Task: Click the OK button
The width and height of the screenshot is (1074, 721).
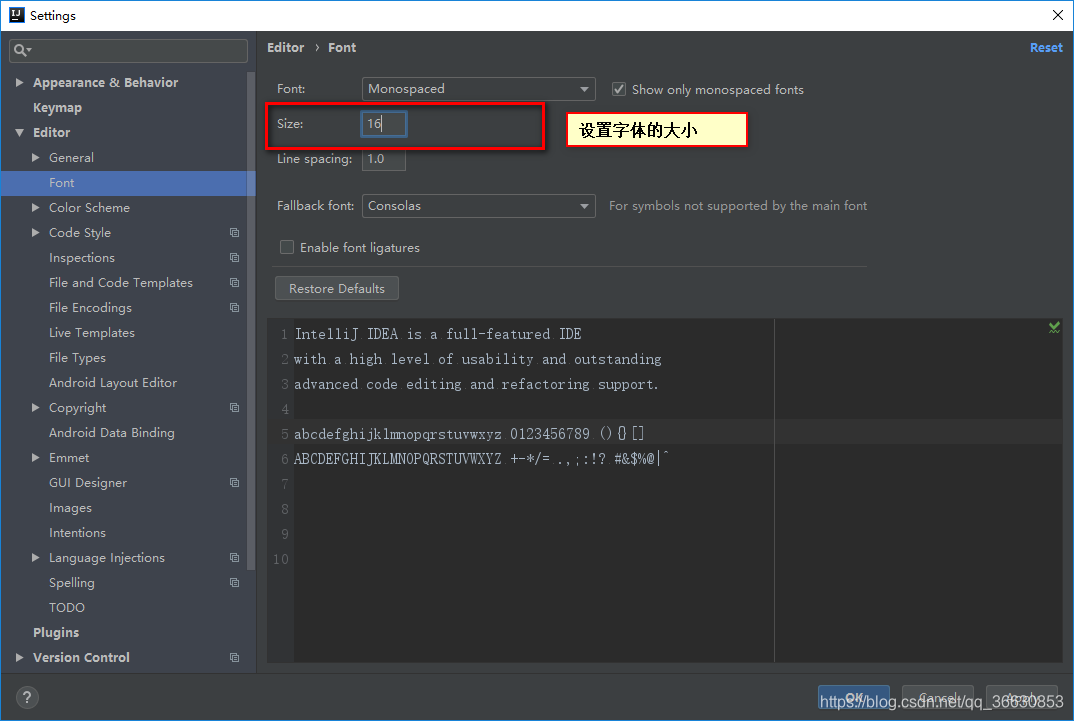Action: (x=853, y=698)
